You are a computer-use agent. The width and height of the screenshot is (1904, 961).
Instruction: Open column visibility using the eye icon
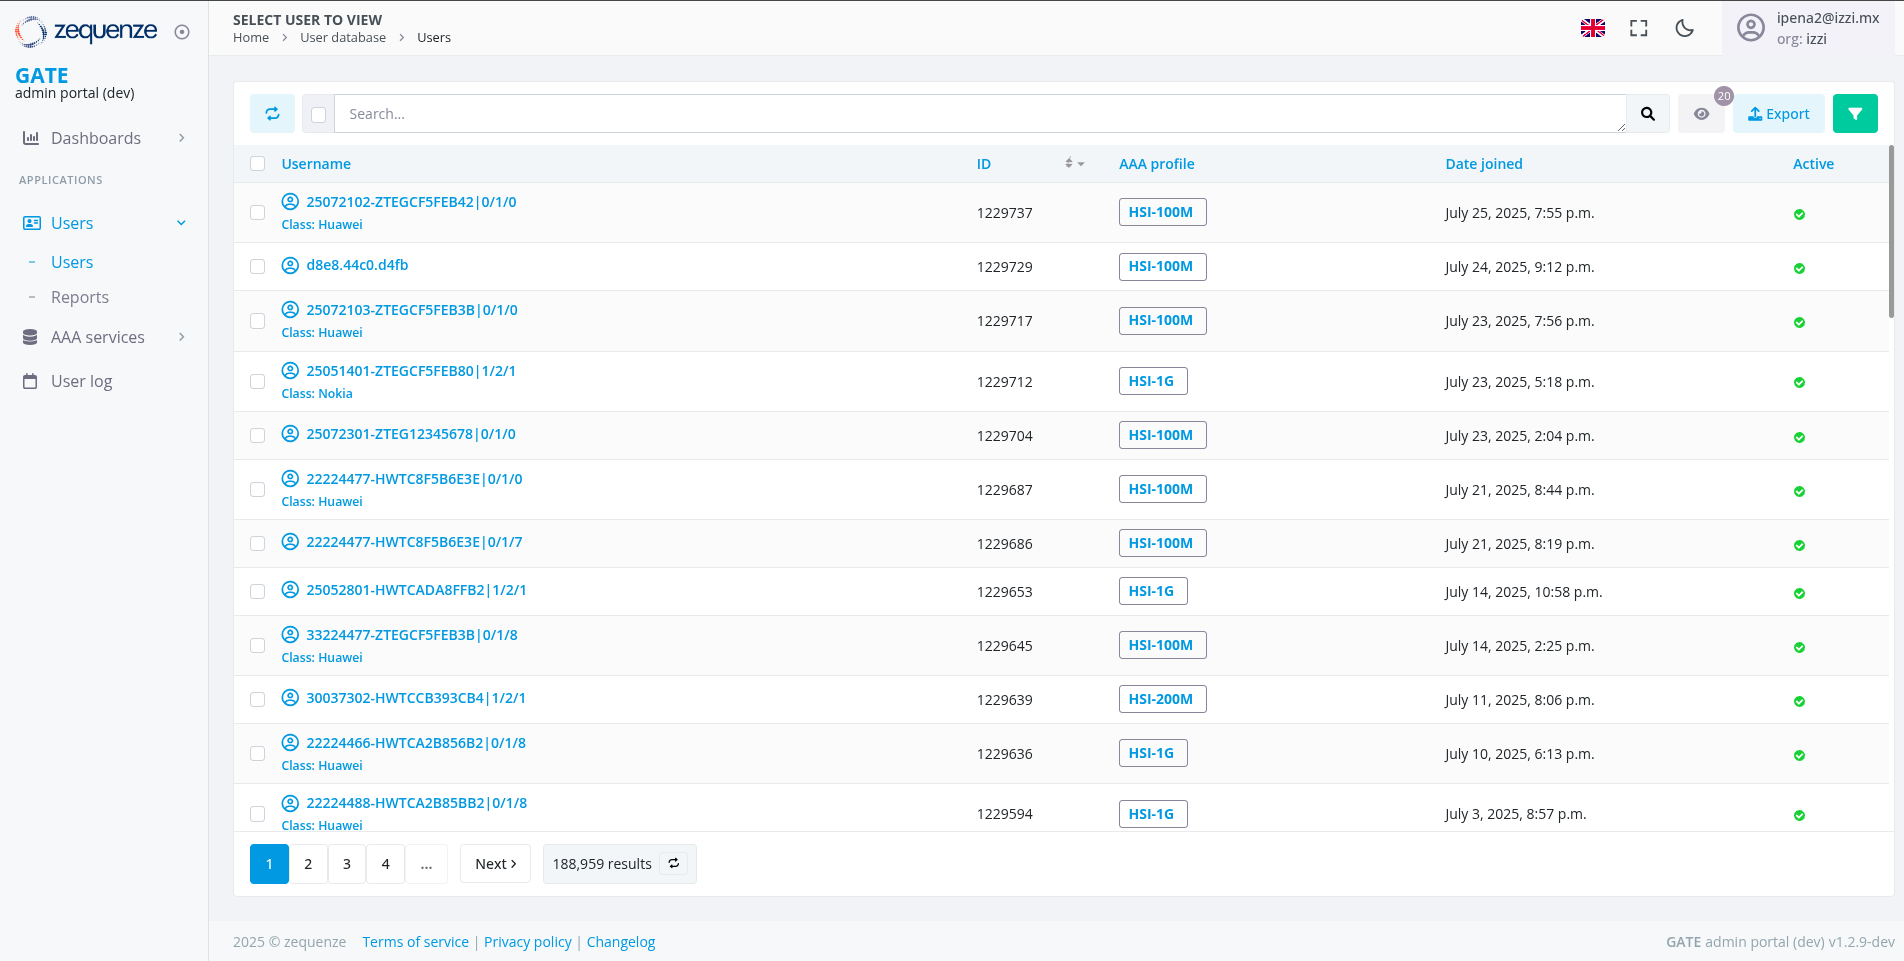point(1701,114)
